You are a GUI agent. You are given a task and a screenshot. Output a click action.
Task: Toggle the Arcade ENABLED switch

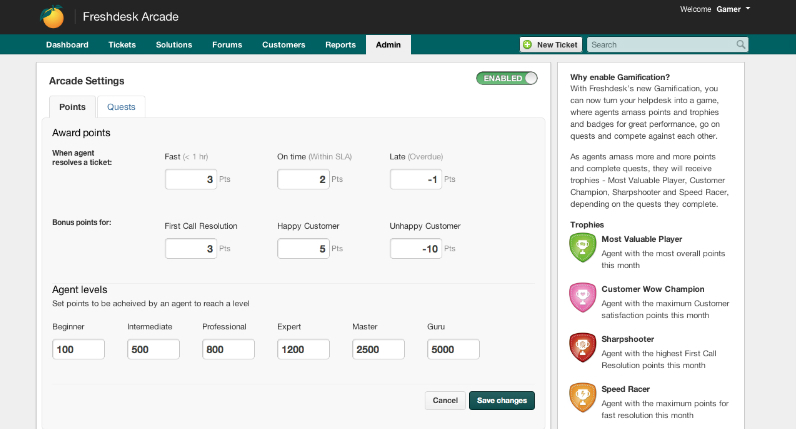(x=507, y=78)
